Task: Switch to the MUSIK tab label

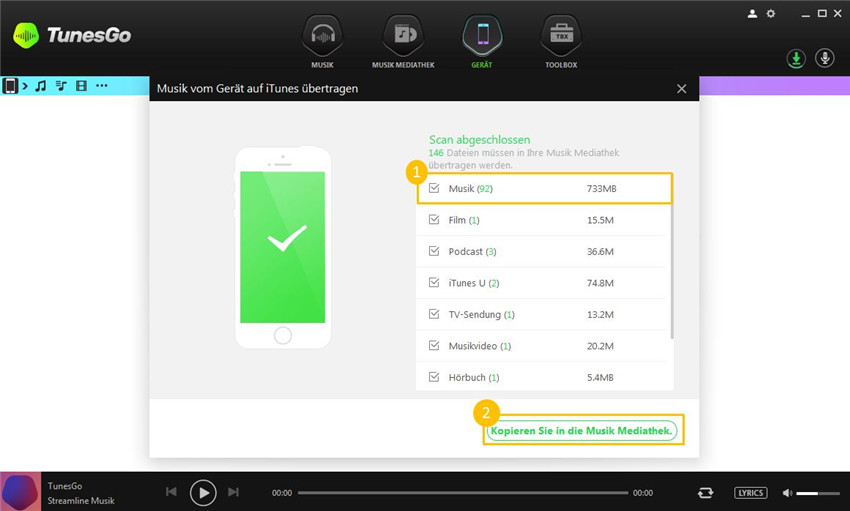Action: click(x=323, y=65)
